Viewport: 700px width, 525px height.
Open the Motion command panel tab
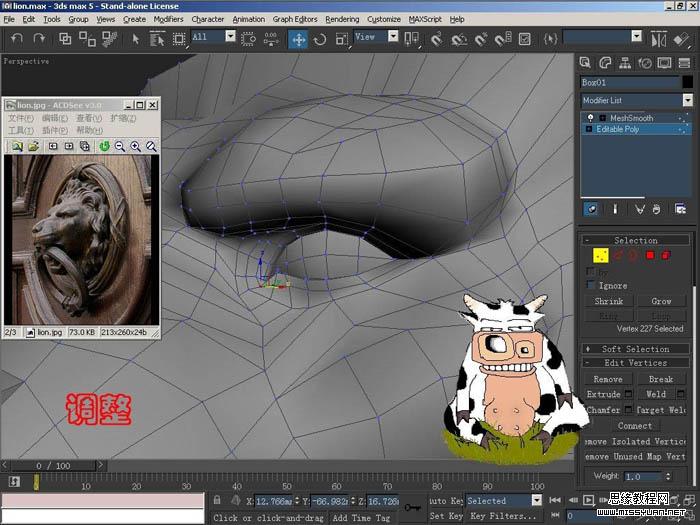click(645, 63)
